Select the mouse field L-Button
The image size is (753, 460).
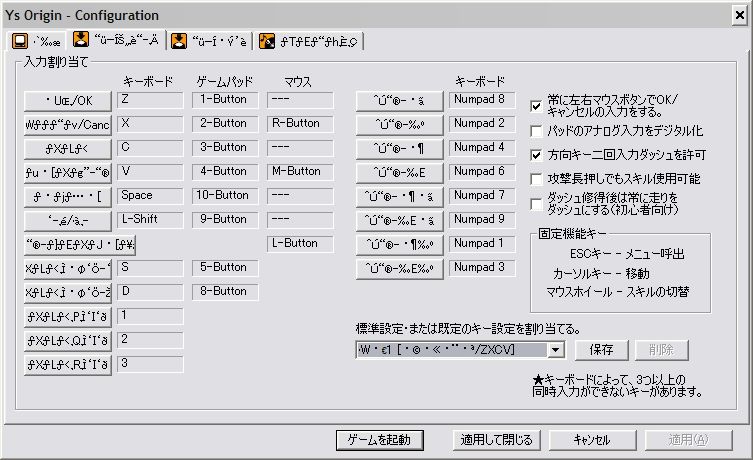click(x=300, y=244)
